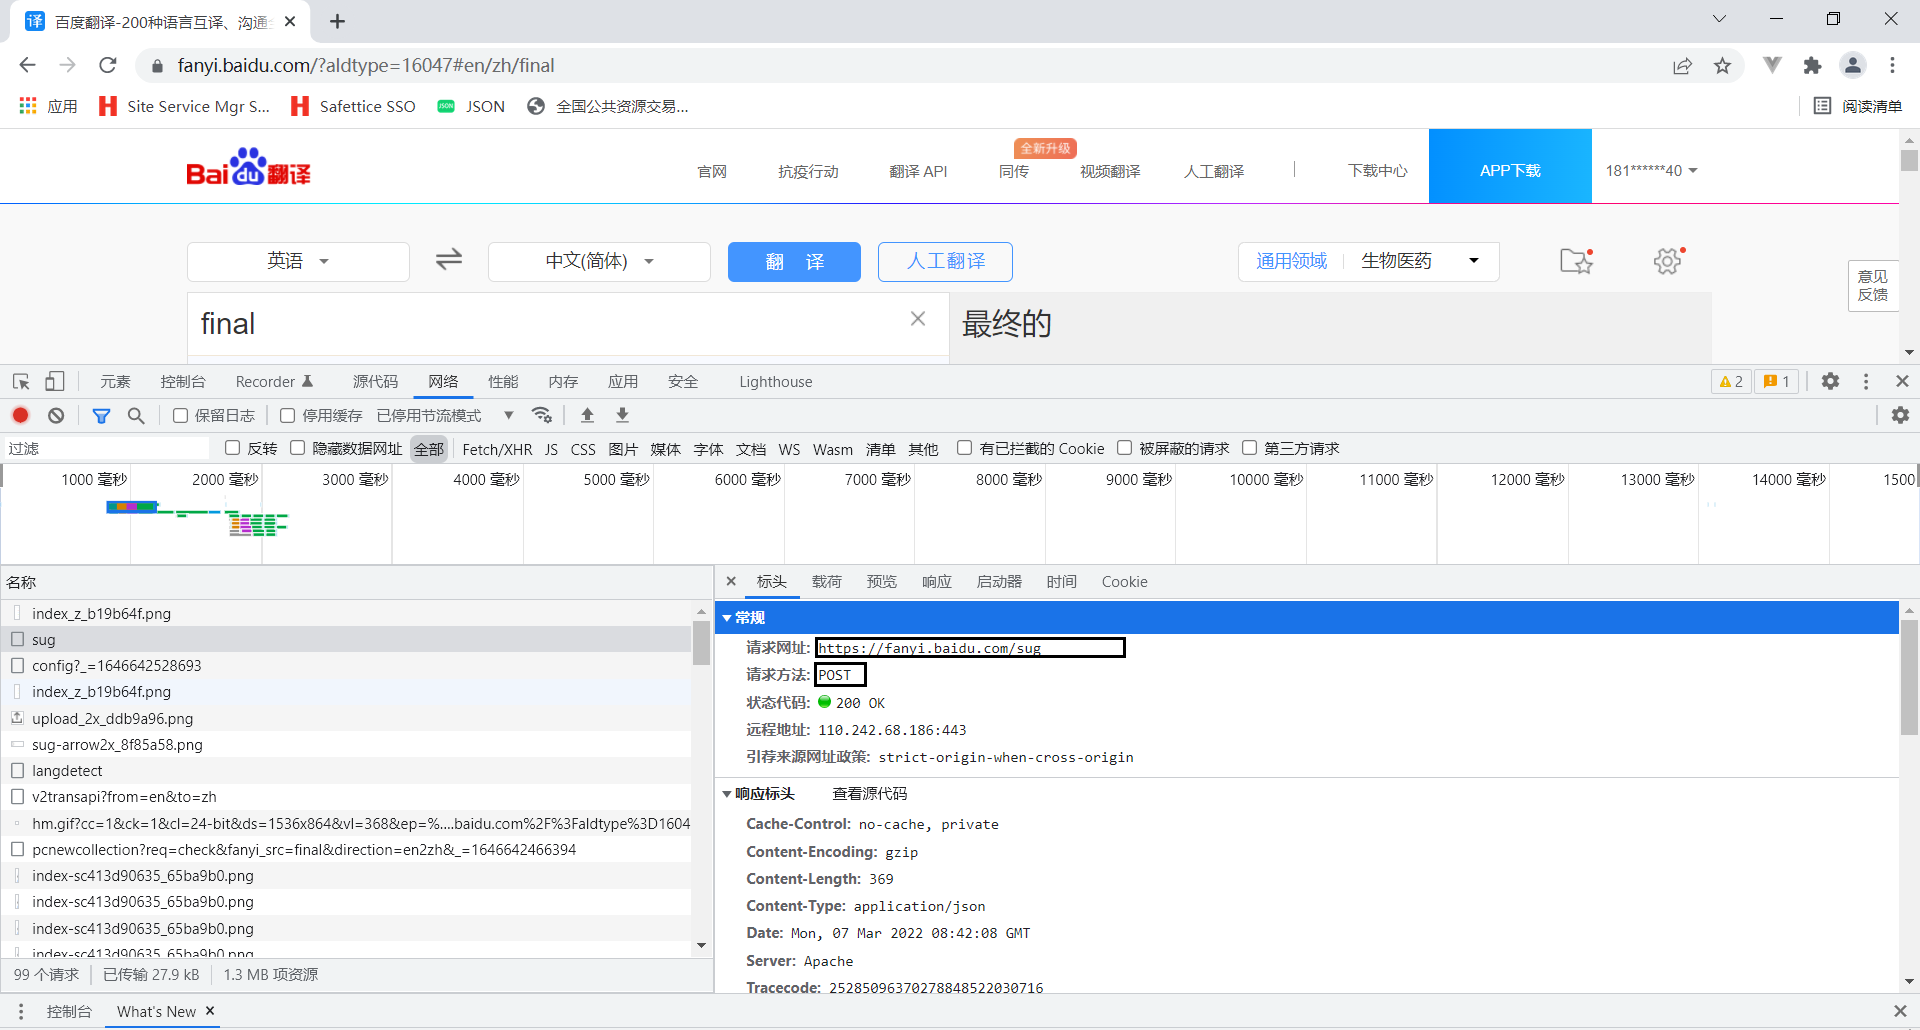The image size is (1920, 1030).
Task: Toggle the device emulation toolbar
Action: click(55, 381)
